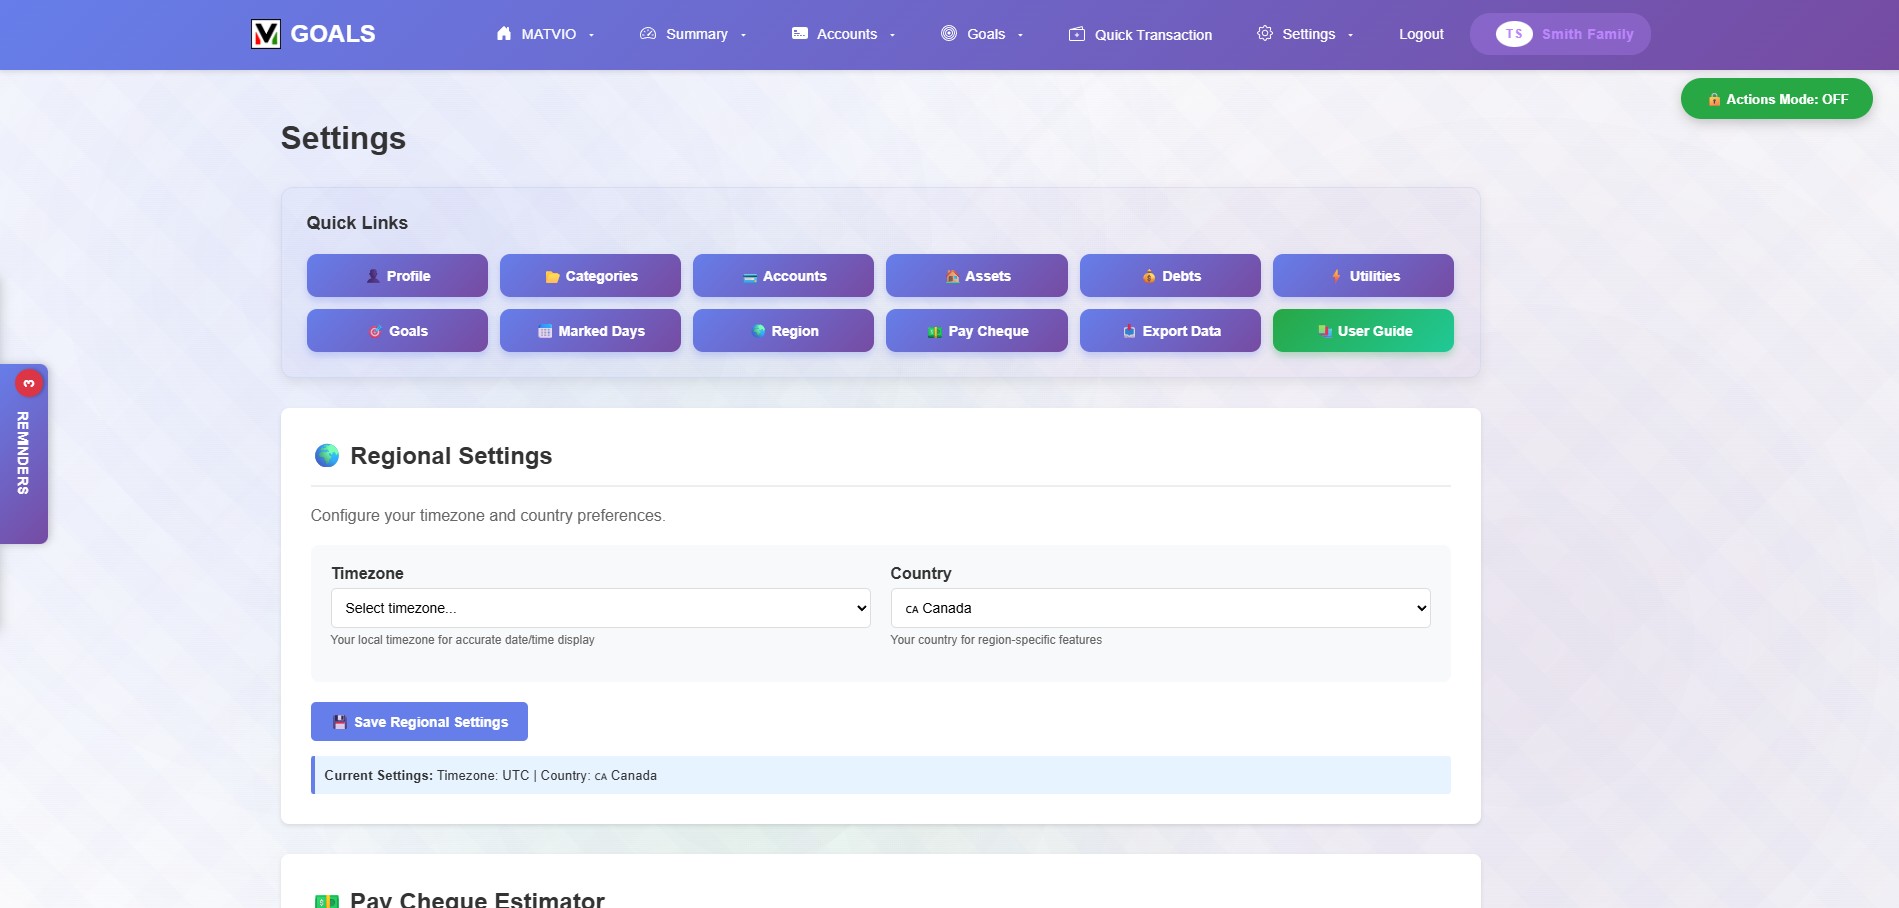Expand the Reminders side panel

pos(23,453)
